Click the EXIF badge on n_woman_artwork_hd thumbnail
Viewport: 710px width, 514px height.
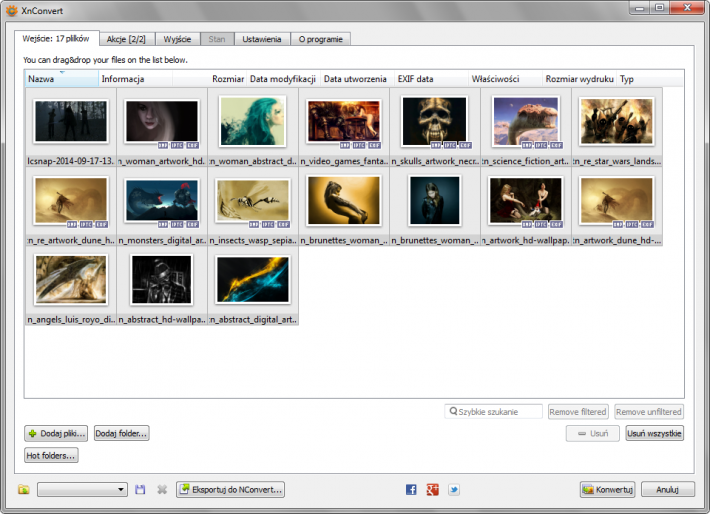coord(193,145)
